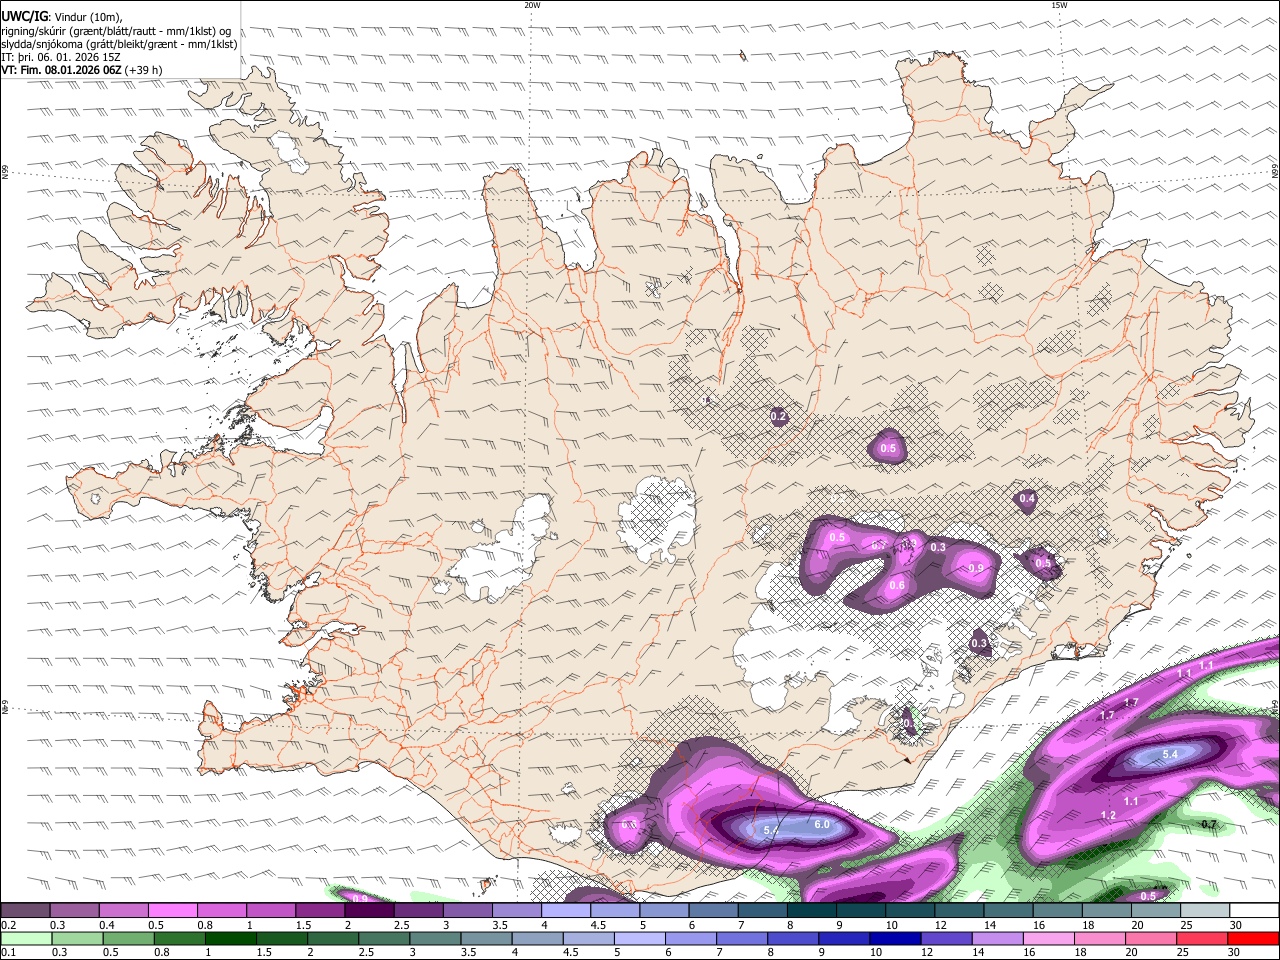Pick the darkest green 1 rain scale swatch
Screen dimensions: 1280x960
[229, 938]
